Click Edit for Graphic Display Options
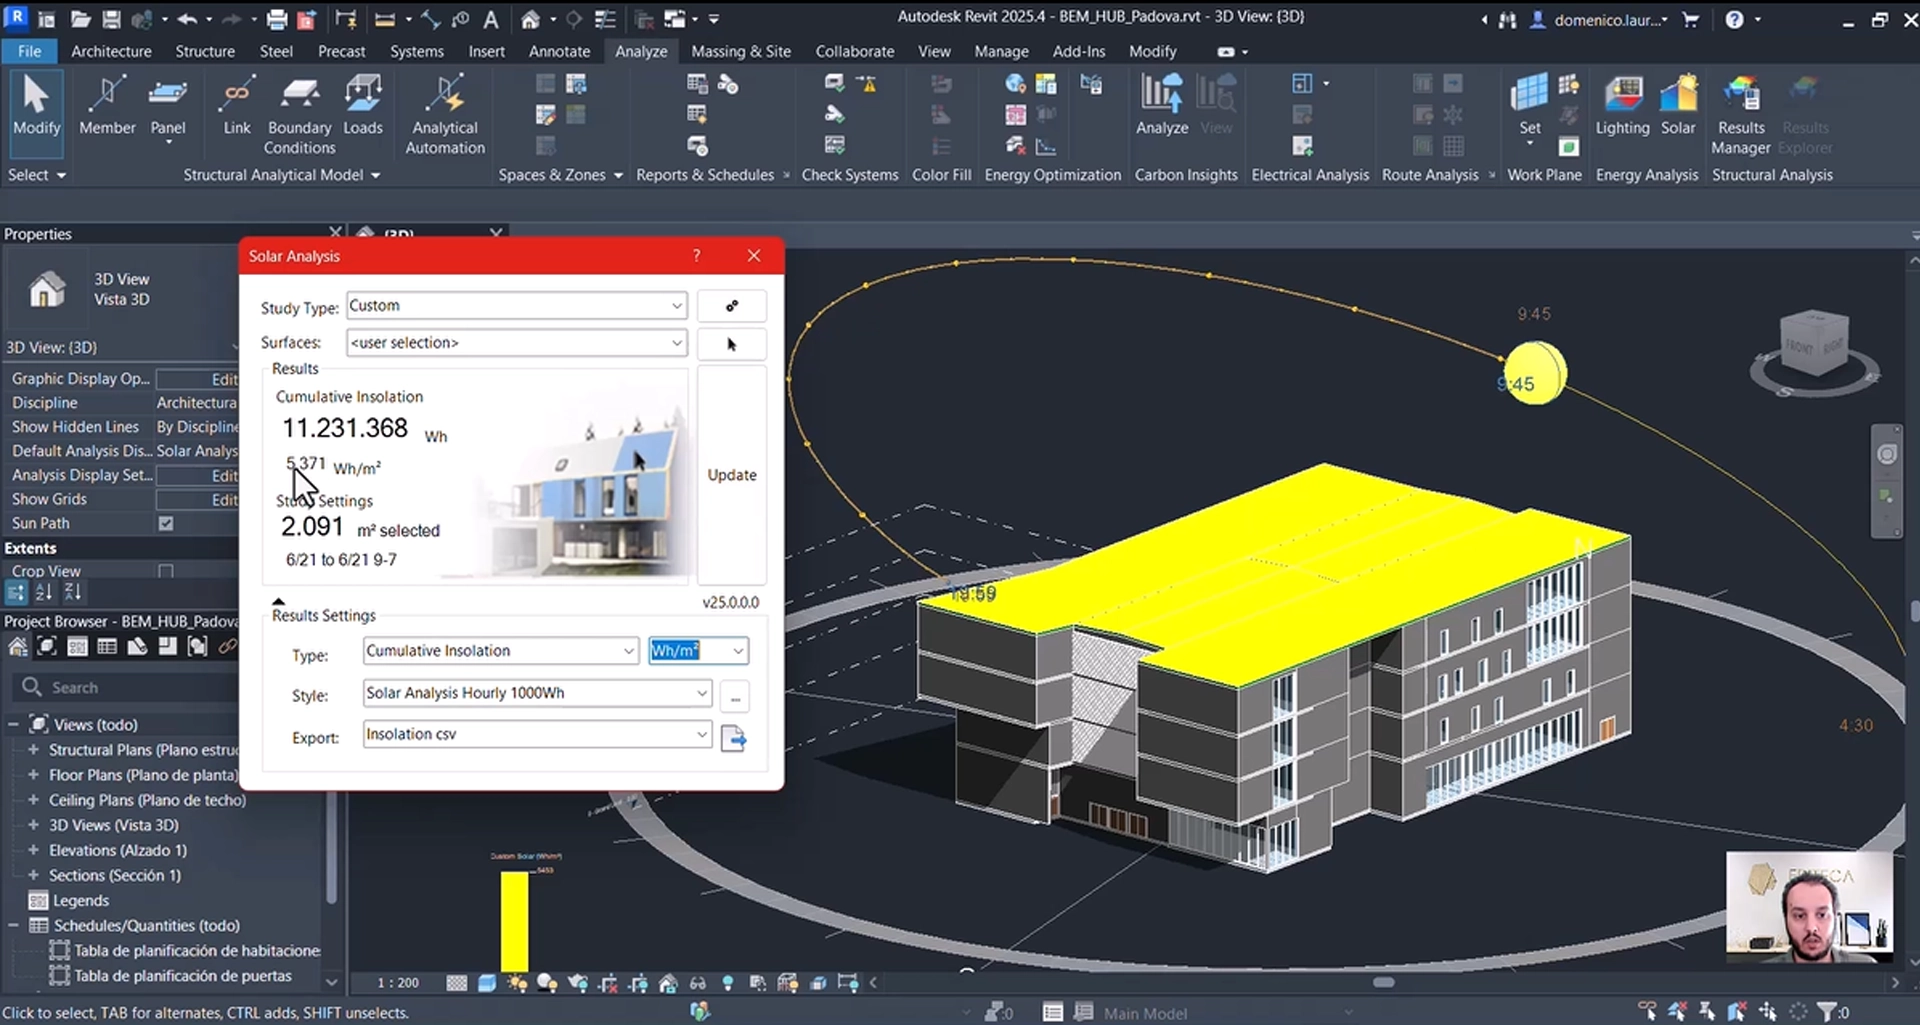The width and height of the screenshot is (1920, 1025). 197,379
